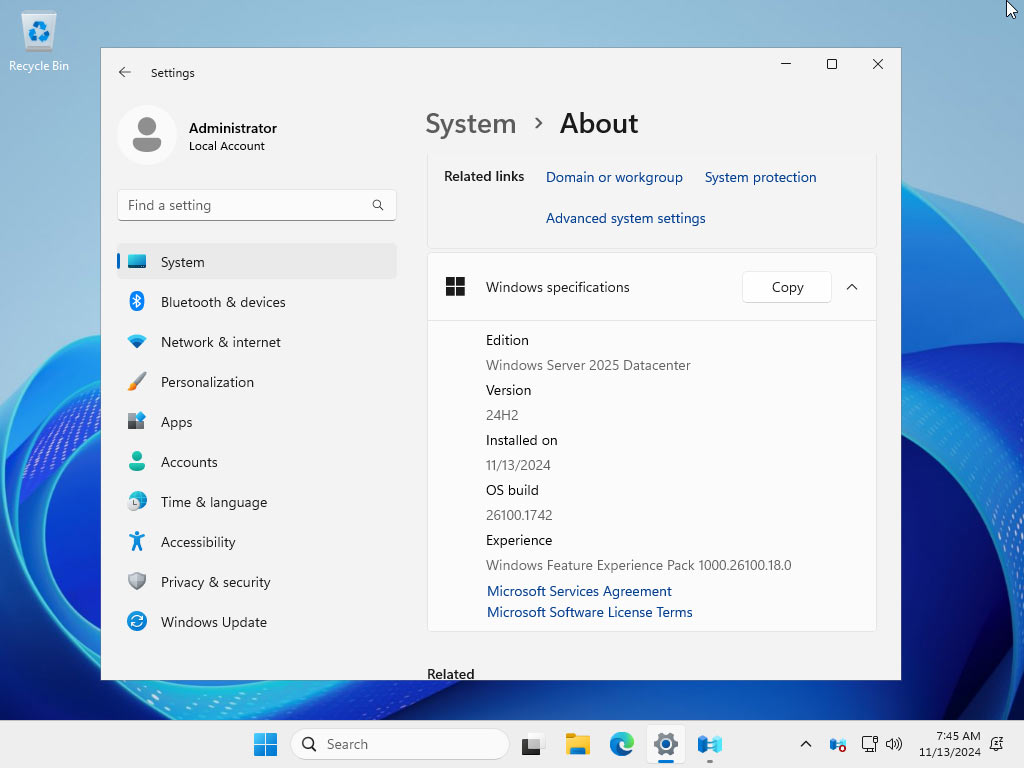Open the System protection link
This screenshot has width=1024, height=768.
coord(760,177)
